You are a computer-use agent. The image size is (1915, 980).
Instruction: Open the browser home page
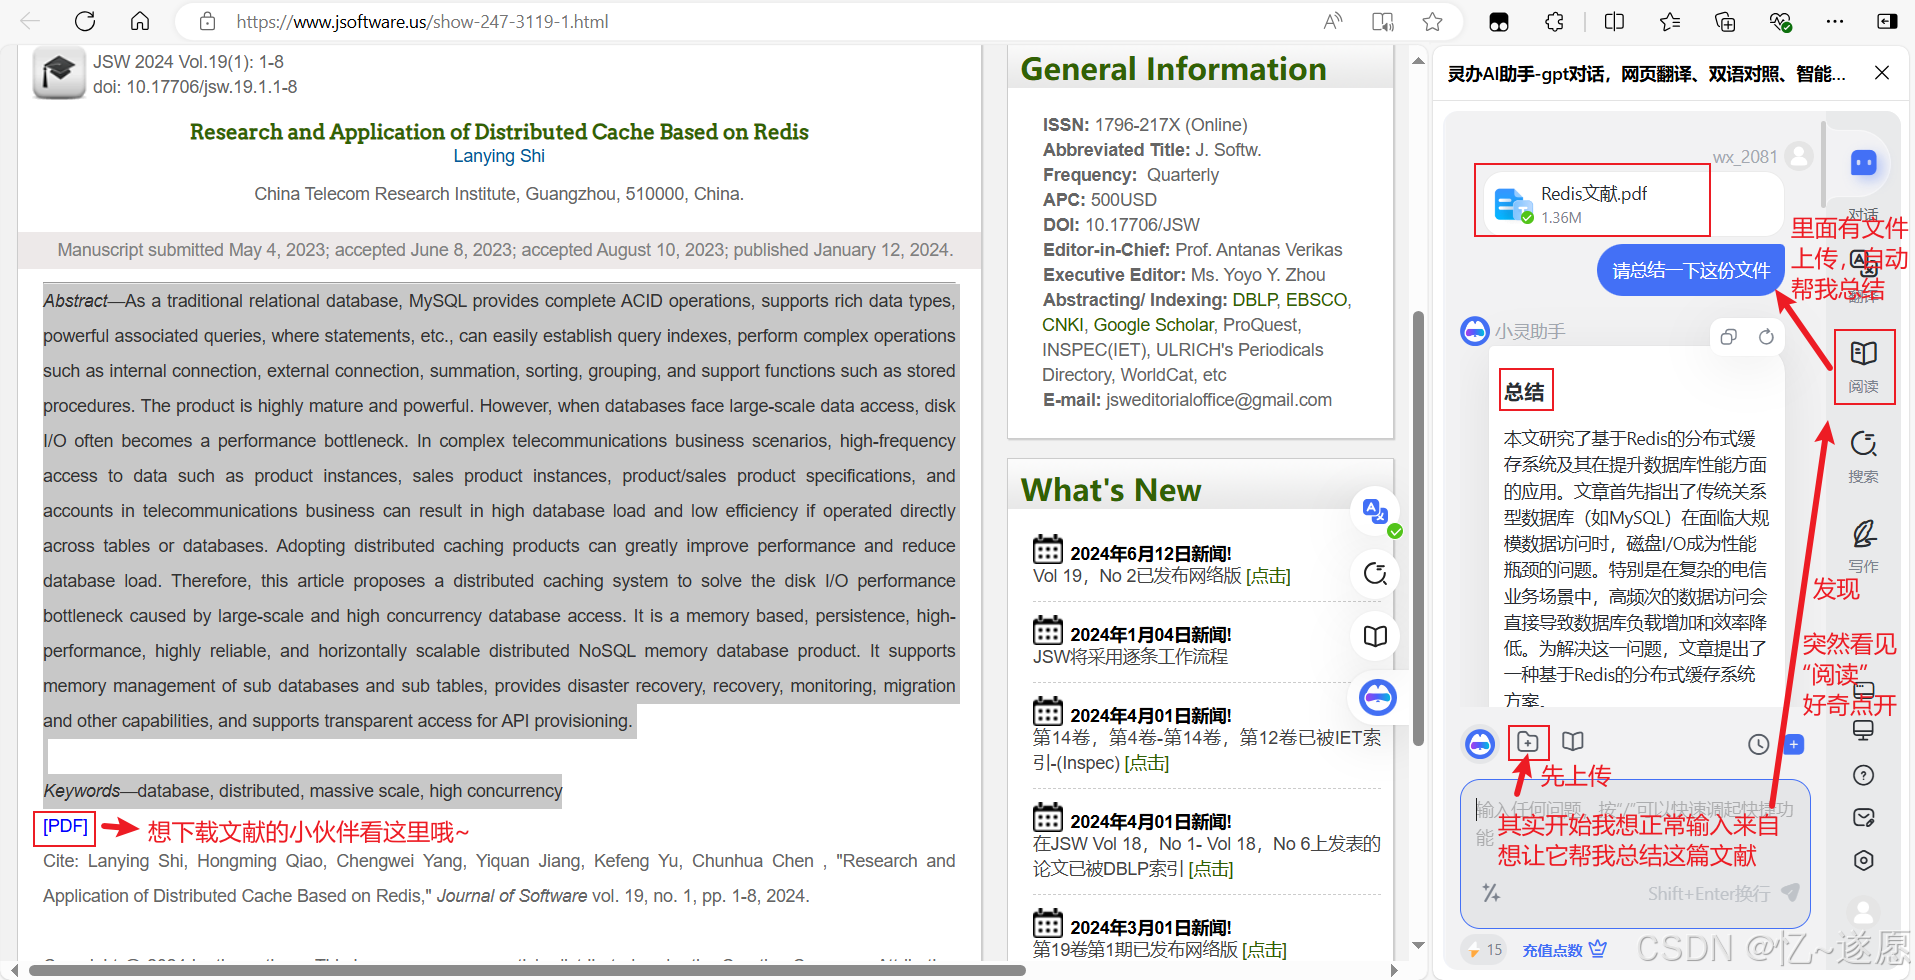140,21
